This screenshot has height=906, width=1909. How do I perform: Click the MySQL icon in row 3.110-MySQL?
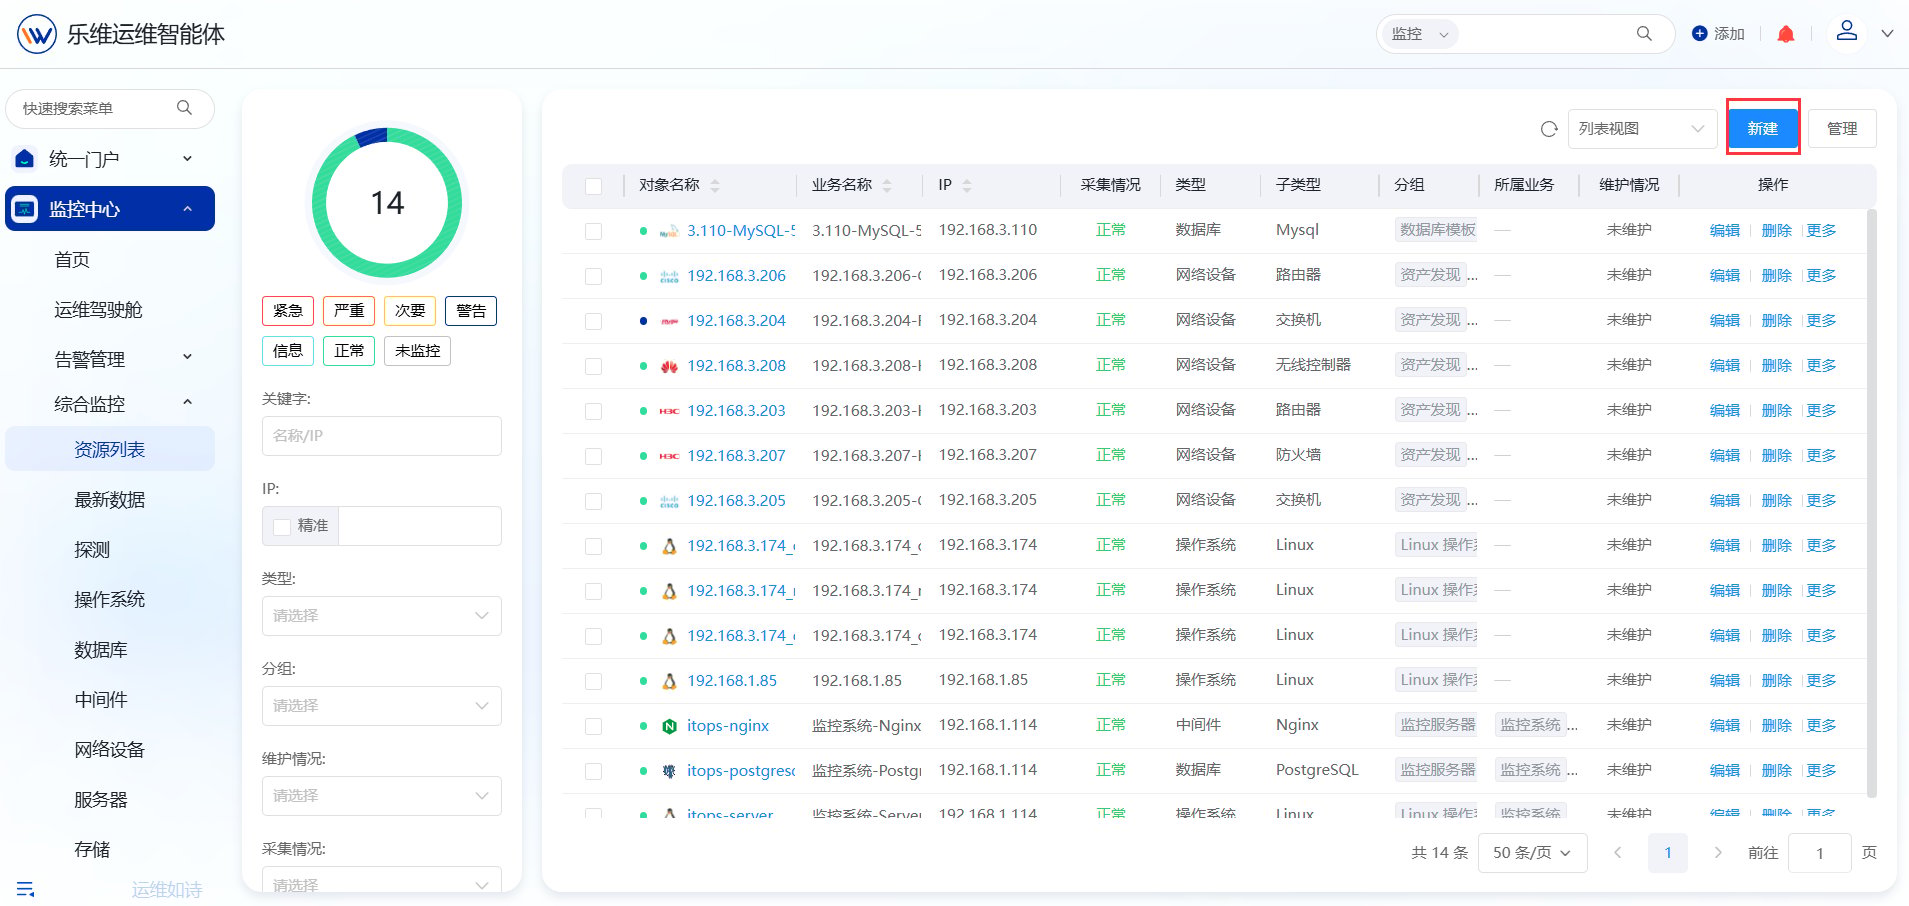click(669, 231)
